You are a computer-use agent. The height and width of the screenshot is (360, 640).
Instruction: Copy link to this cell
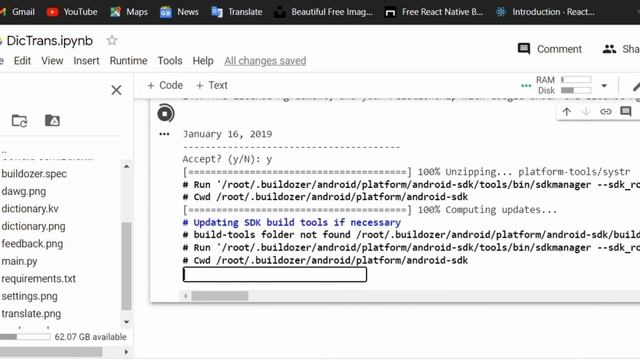[606, 111]
